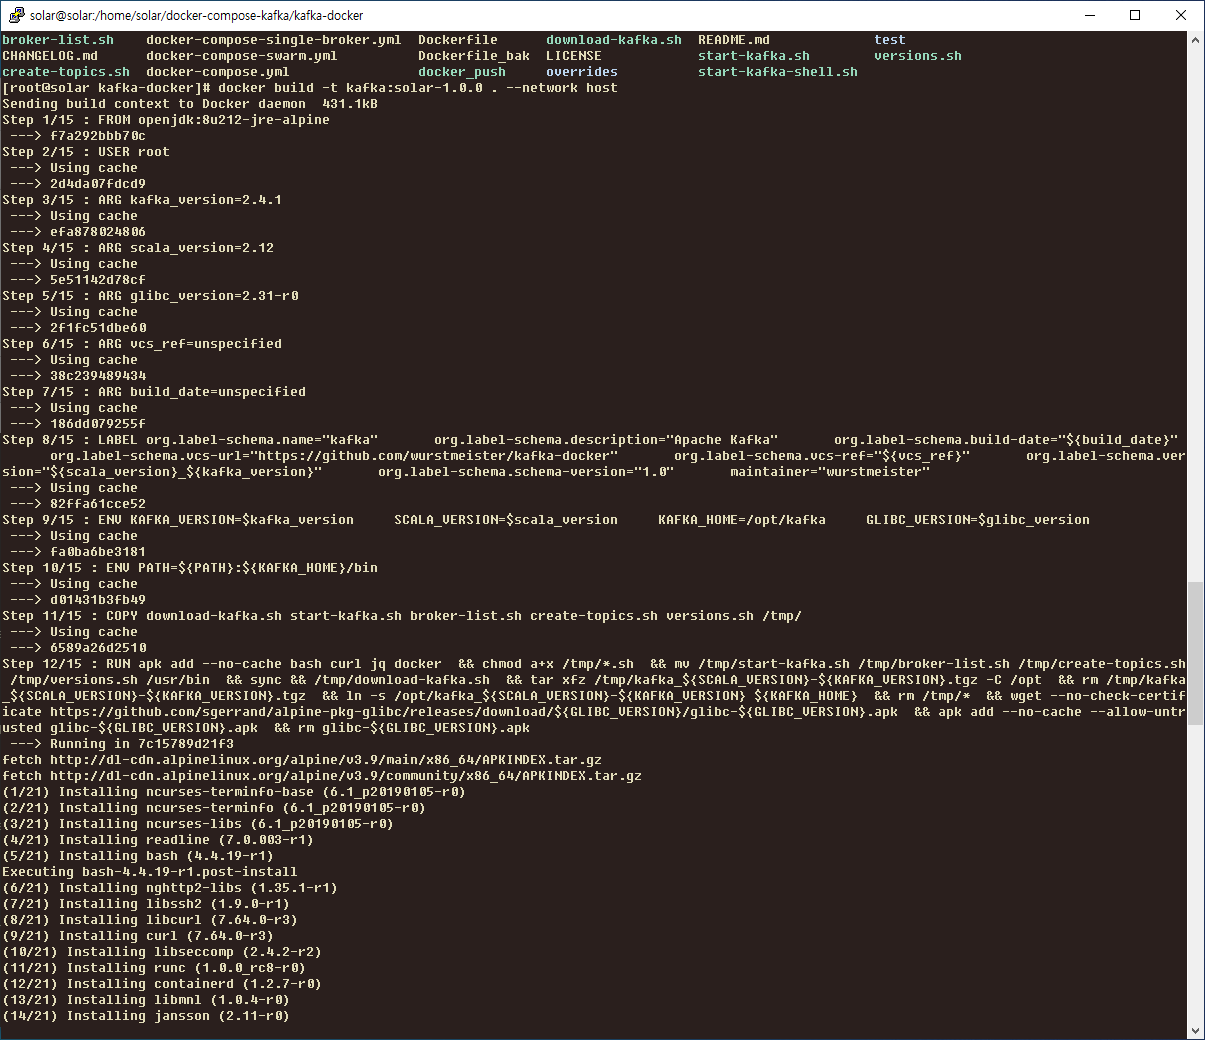
Task: Open the PuTTY system menu icon in title bar
Action: 16,15
